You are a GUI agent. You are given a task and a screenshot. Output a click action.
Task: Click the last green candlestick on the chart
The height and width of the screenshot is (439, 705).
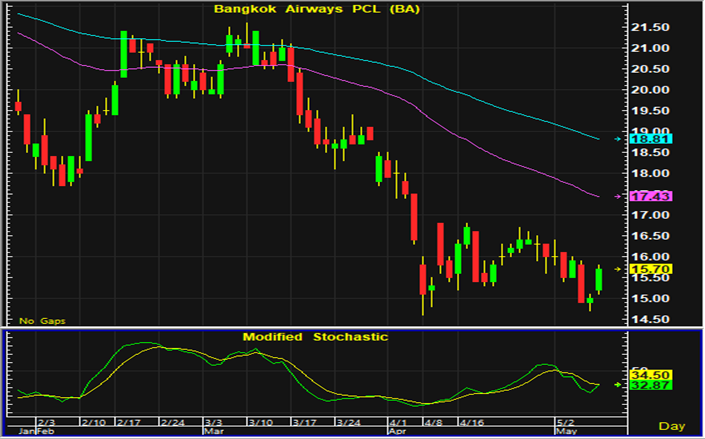[x=599, y=280]
